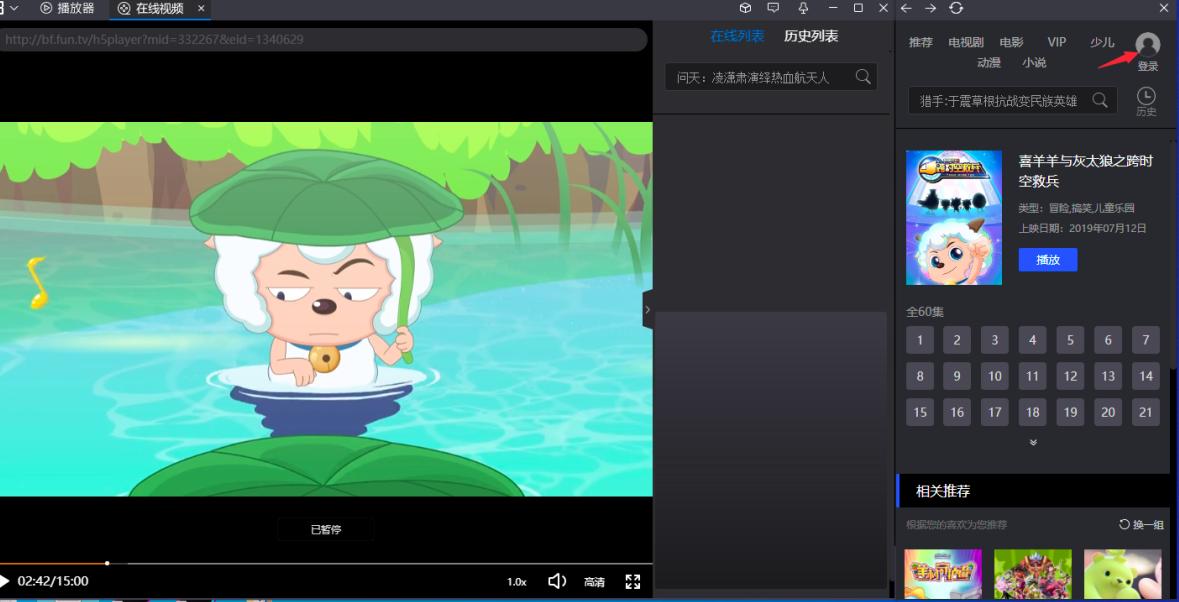1179x602 pixels.
Task: Select episode 7
Action: (1146, 340)
